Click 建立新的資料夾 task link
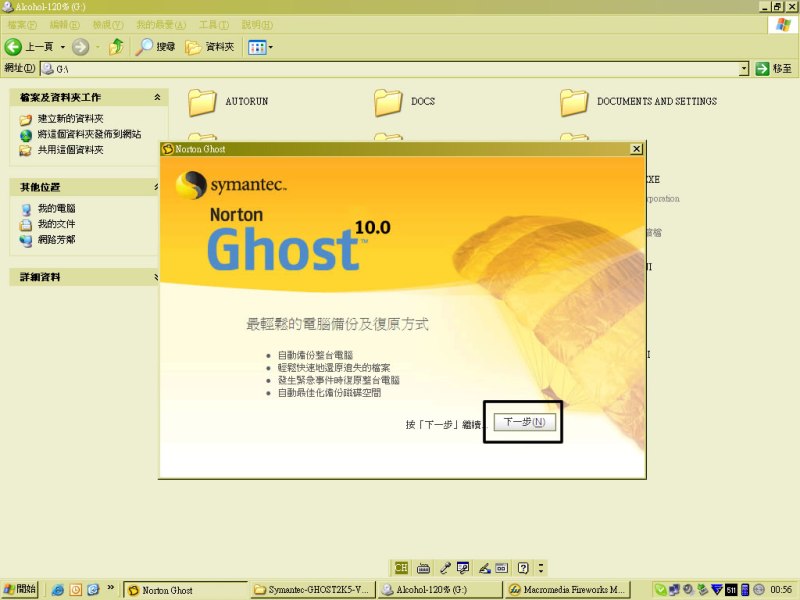Image resolution: width=800 pixels, height=600 pixels. tap(70, 119)
